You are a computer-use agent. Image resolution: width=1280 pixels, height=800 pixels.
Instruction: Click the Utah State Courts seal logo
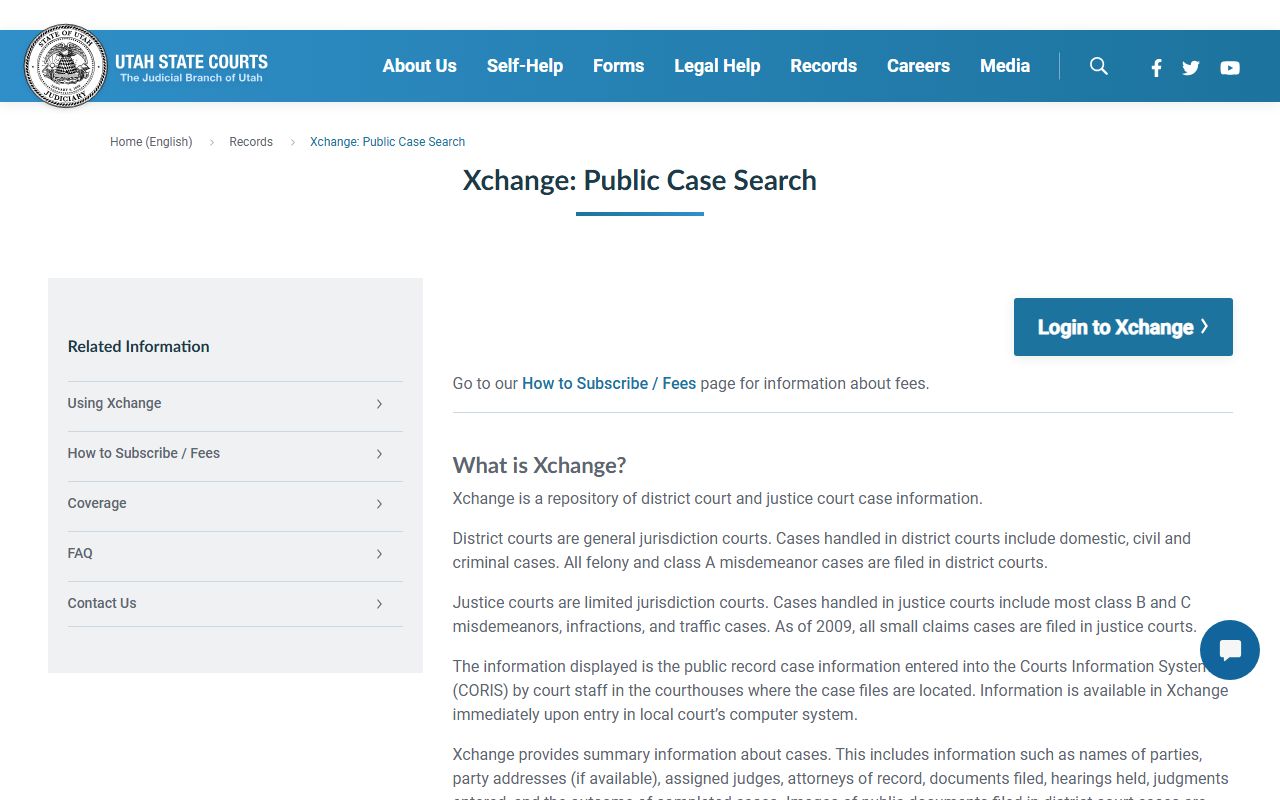(65, 66)
